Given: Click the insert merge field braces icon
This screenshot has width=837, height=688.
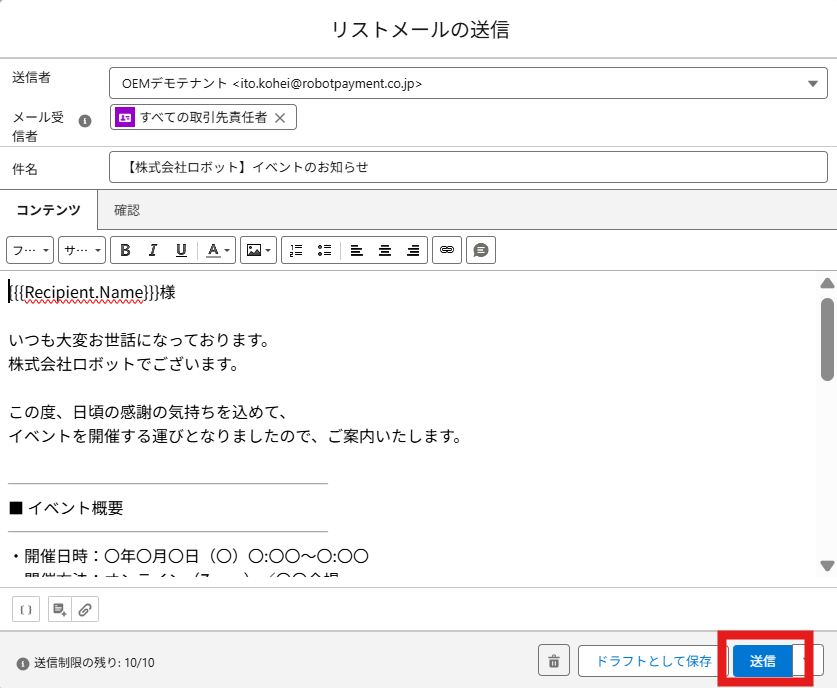Looking at the screenshot, I should 26,608.
